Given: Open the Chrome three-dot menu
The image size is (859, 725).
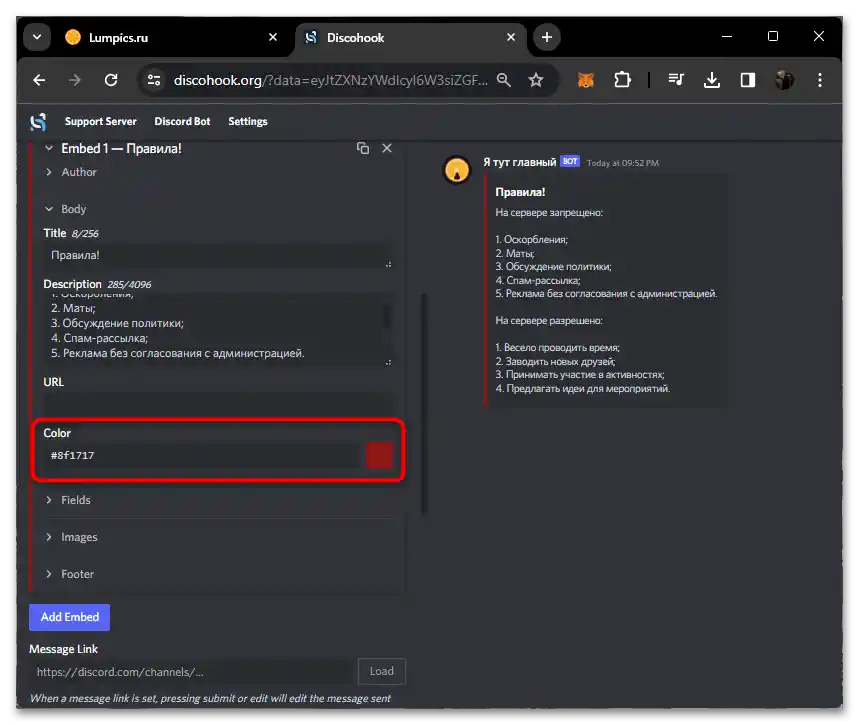Looking at the screenshot, I should [820, 81].
